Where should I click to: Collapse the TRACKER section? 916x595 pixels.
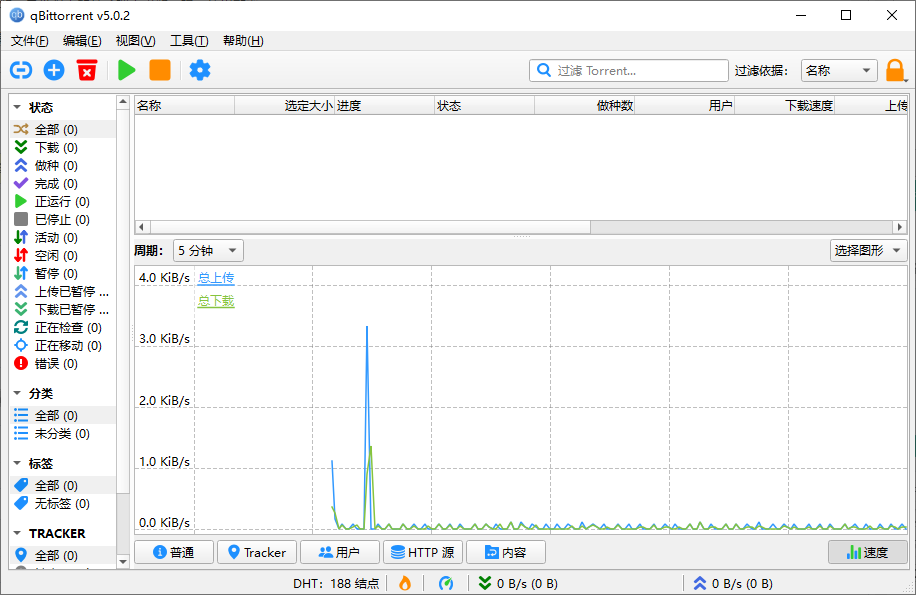(x=18, y=534)
